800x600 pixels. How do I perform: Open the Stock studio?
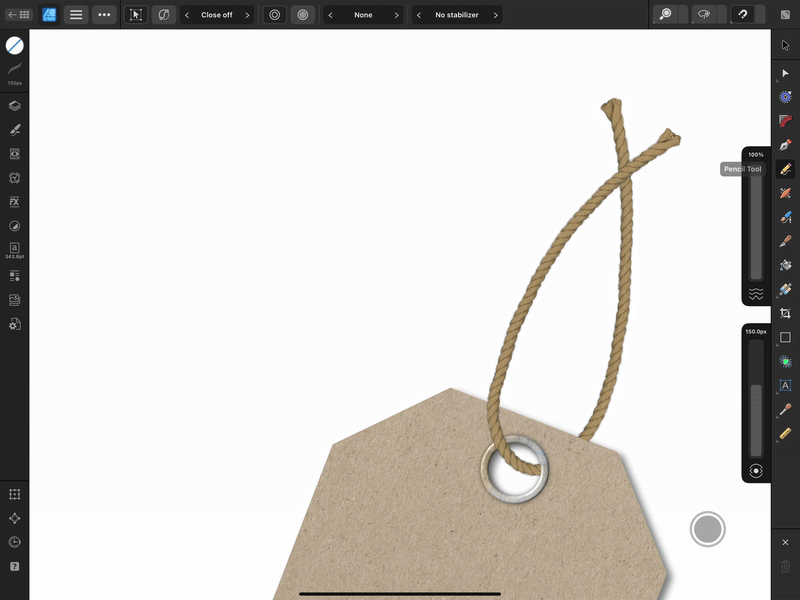coord(14,300)
